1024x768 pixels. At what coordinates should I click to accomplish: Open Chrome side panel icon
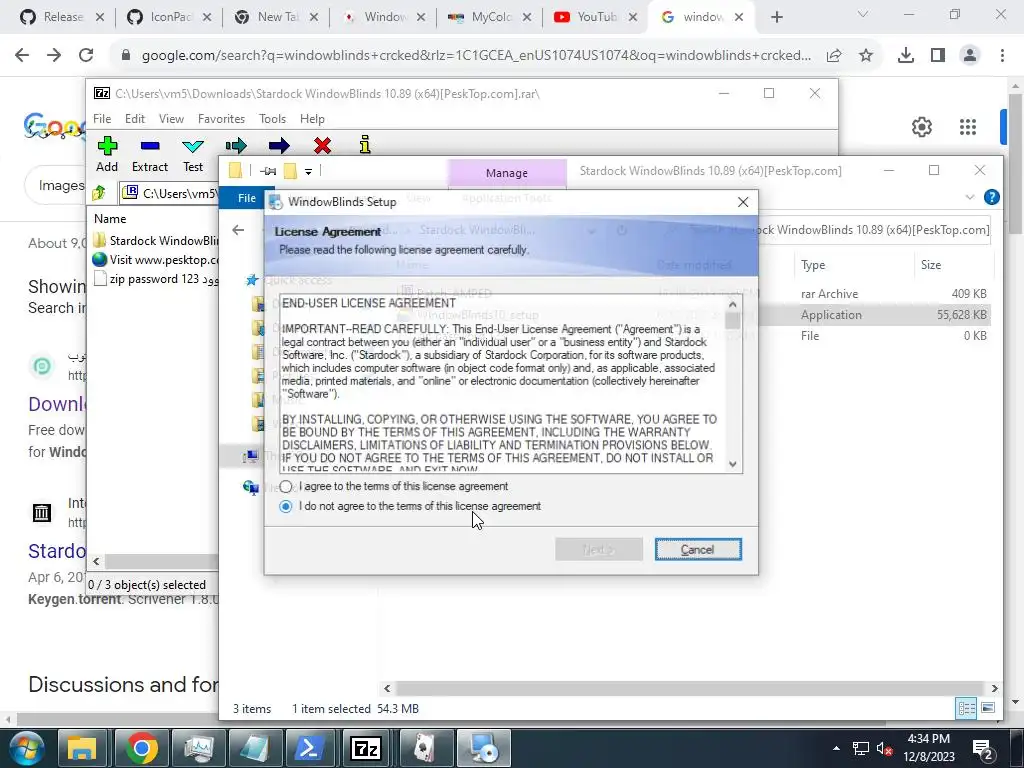tap(938, 56)
